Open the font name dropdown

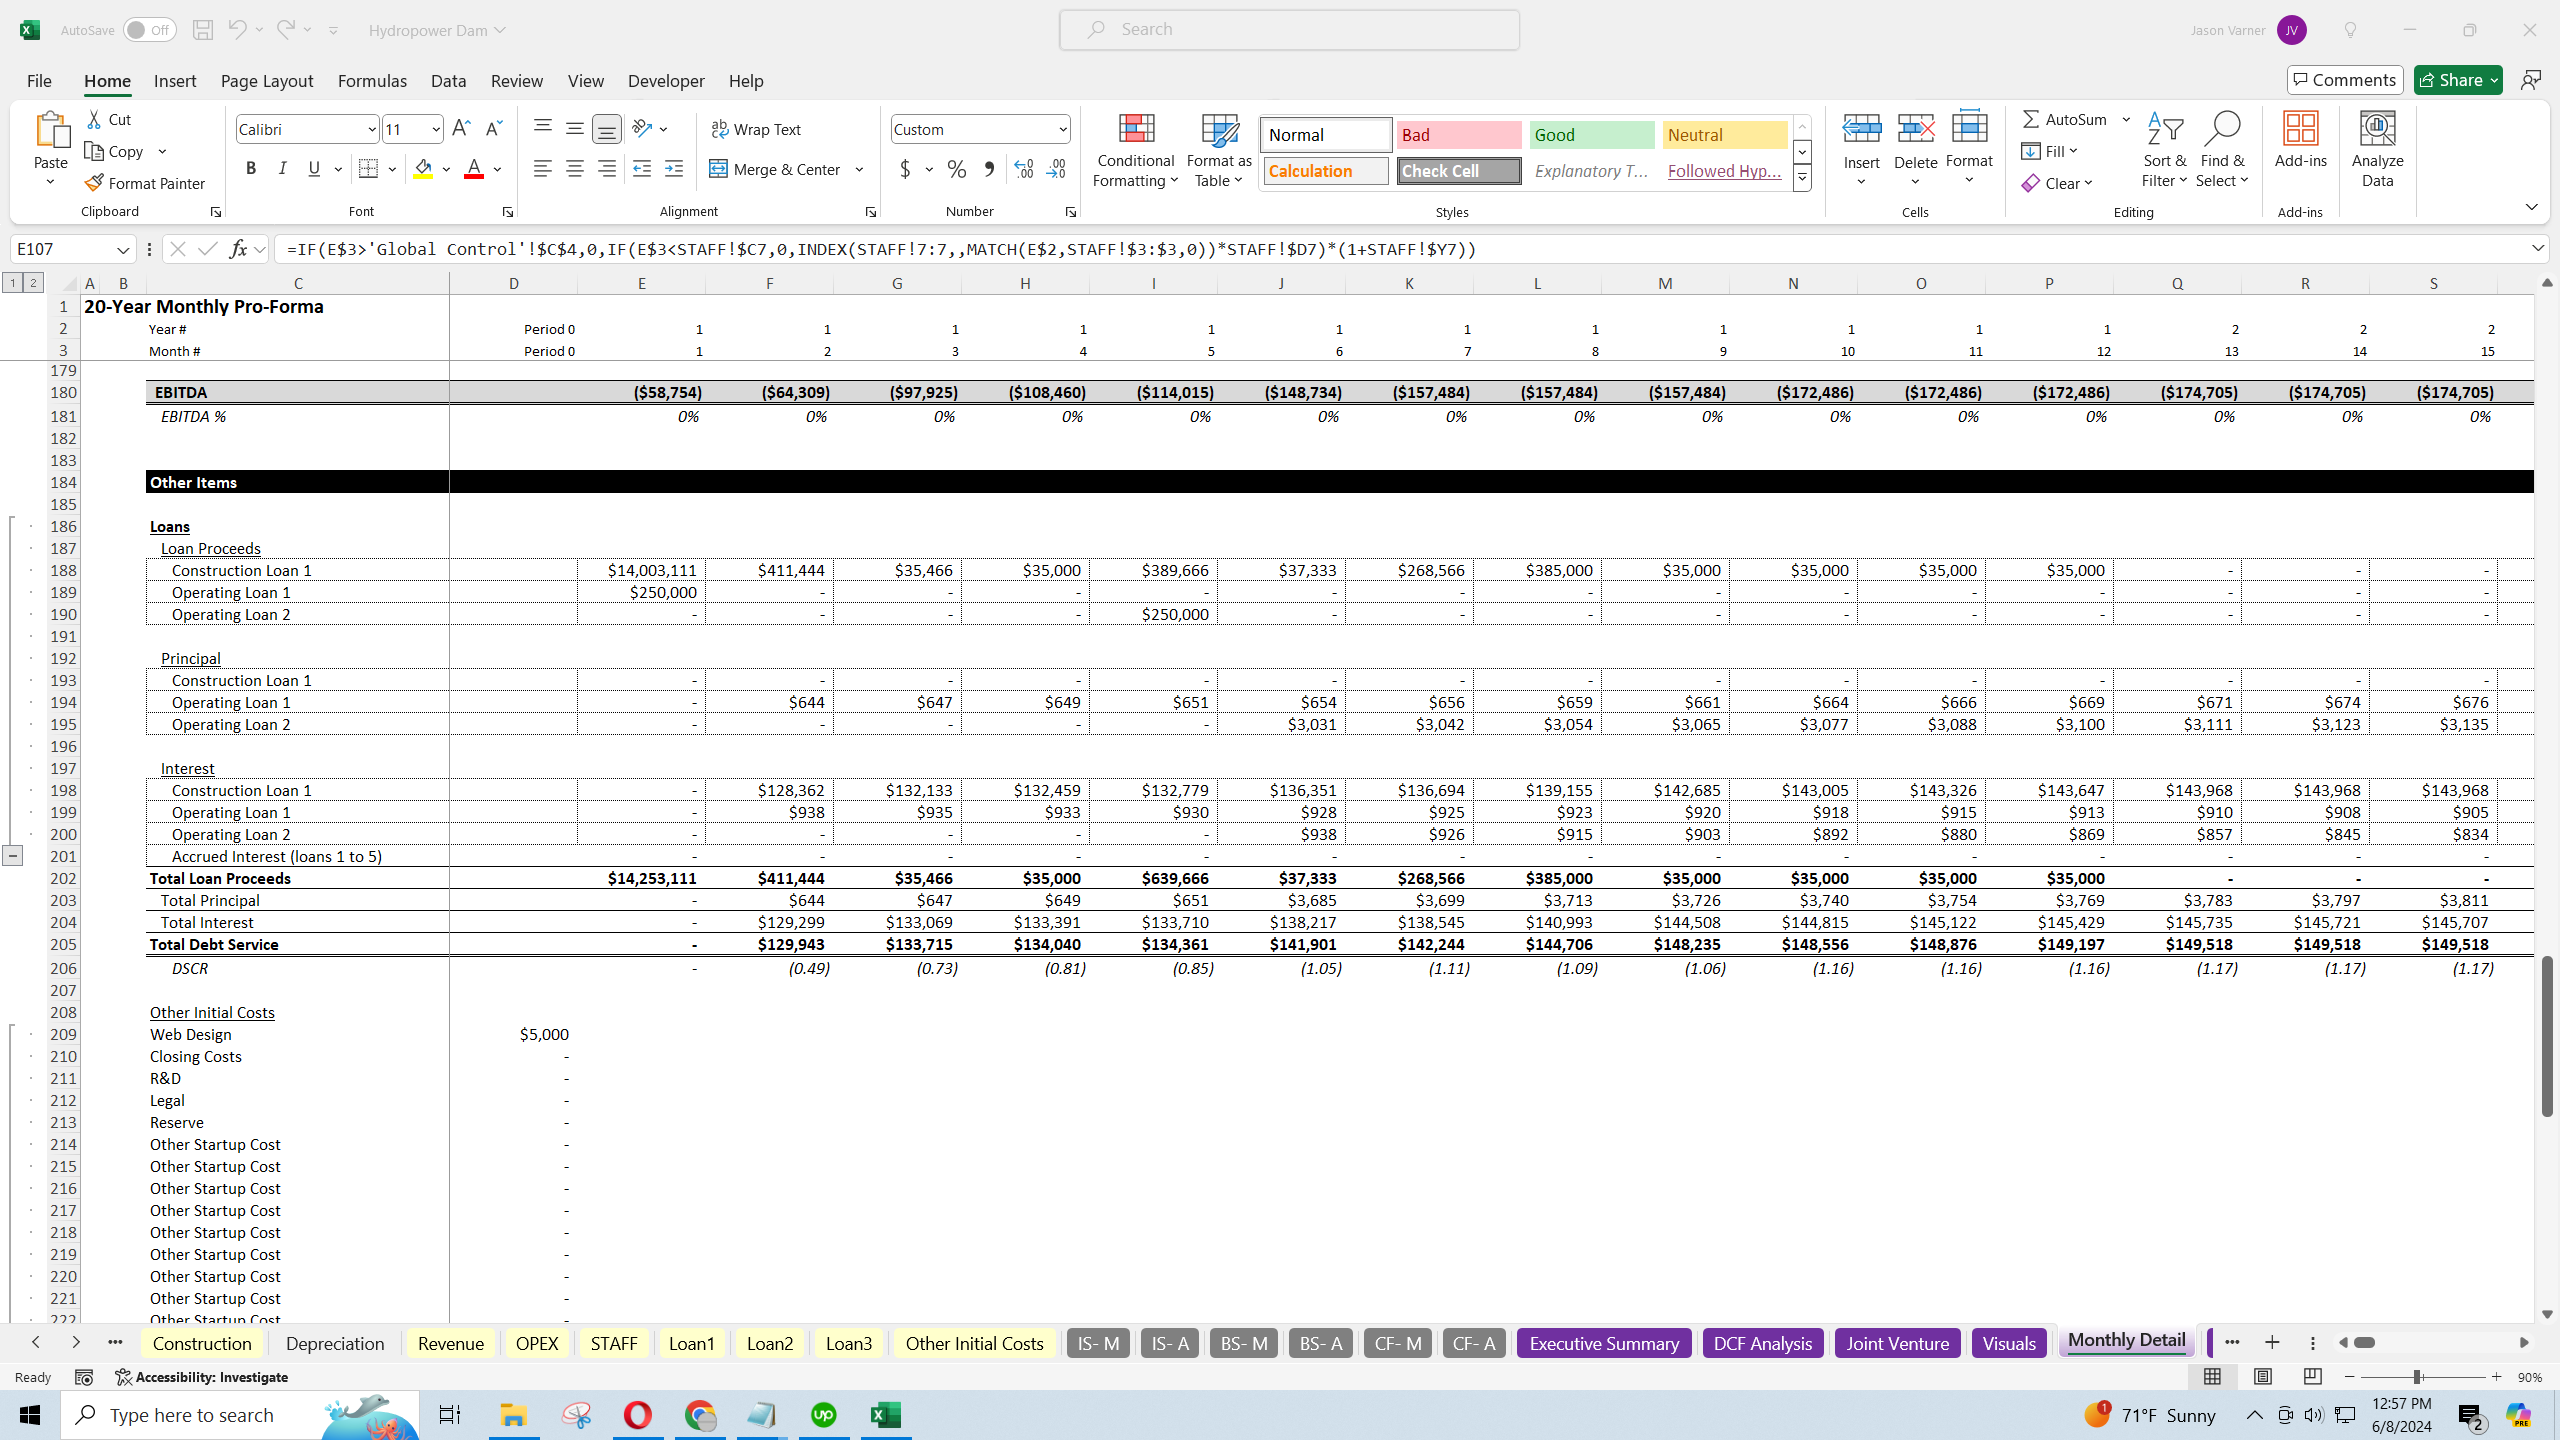(x=371, y=129)
